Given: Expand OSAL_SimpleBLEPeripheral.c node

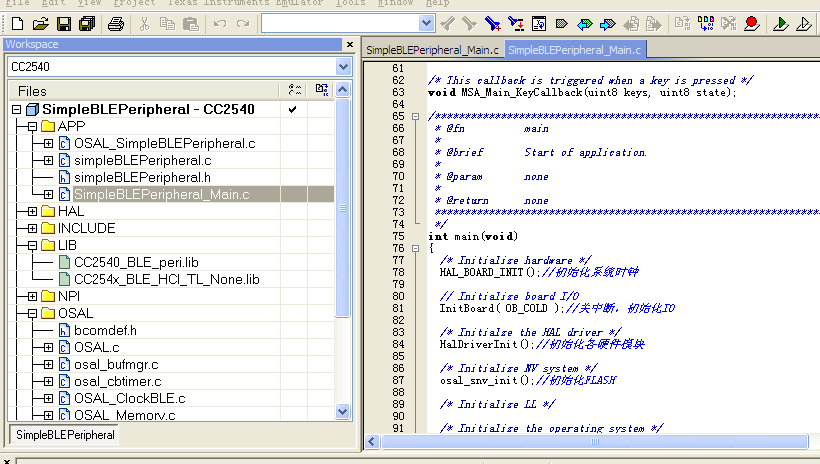Looking at the screenshot, I should pos(49,143).
